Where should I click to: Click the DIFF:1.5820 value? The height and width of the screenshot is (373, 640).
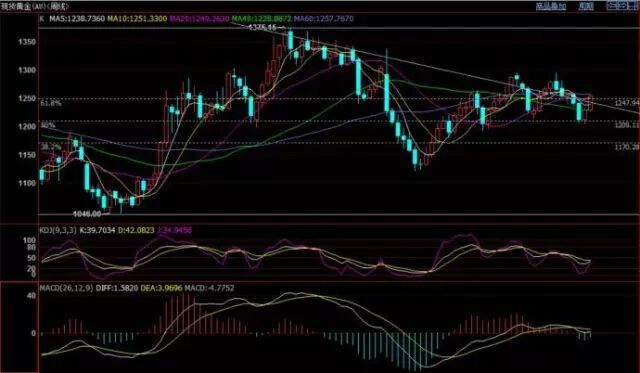pyautogui.click(x=117, y=288)
